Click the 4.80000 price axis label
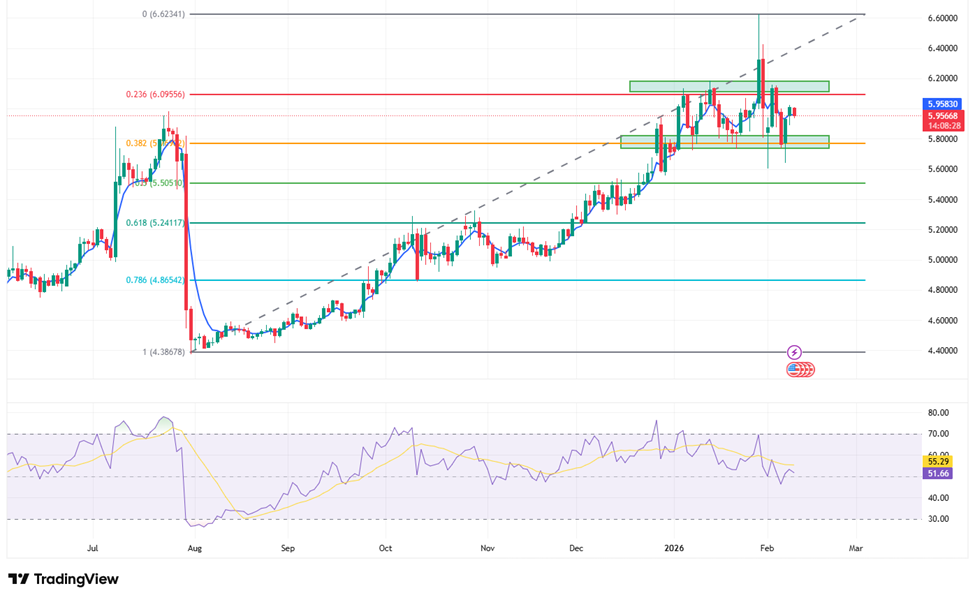The height and width of the screenshot is (600, 975). click(x=942, y=290)
